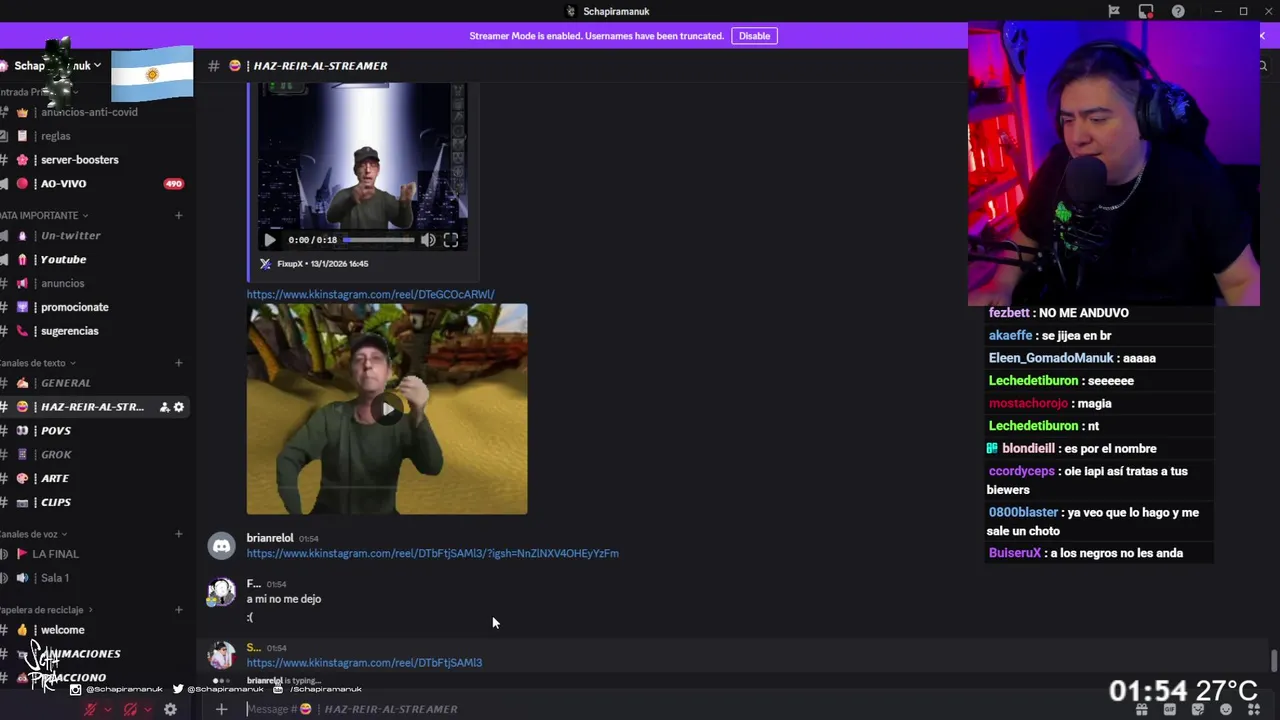Open the help question mark icon
Screen dimensions: 1280x720
(1178, 11)
